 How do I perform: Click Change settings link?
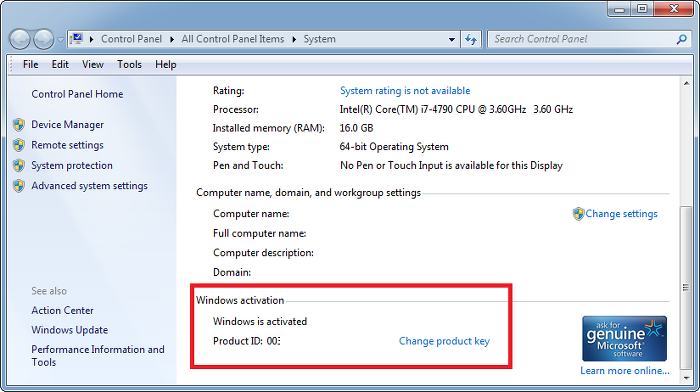pyautogui.click(x=621, y=214)
